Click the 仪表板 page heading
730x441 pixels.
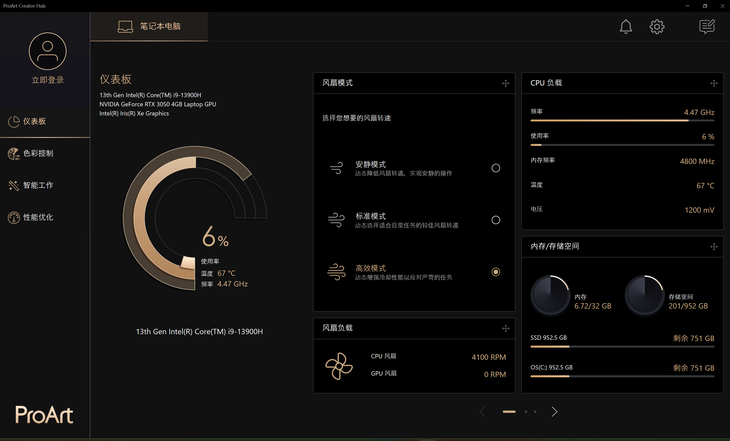coord(115,79)
